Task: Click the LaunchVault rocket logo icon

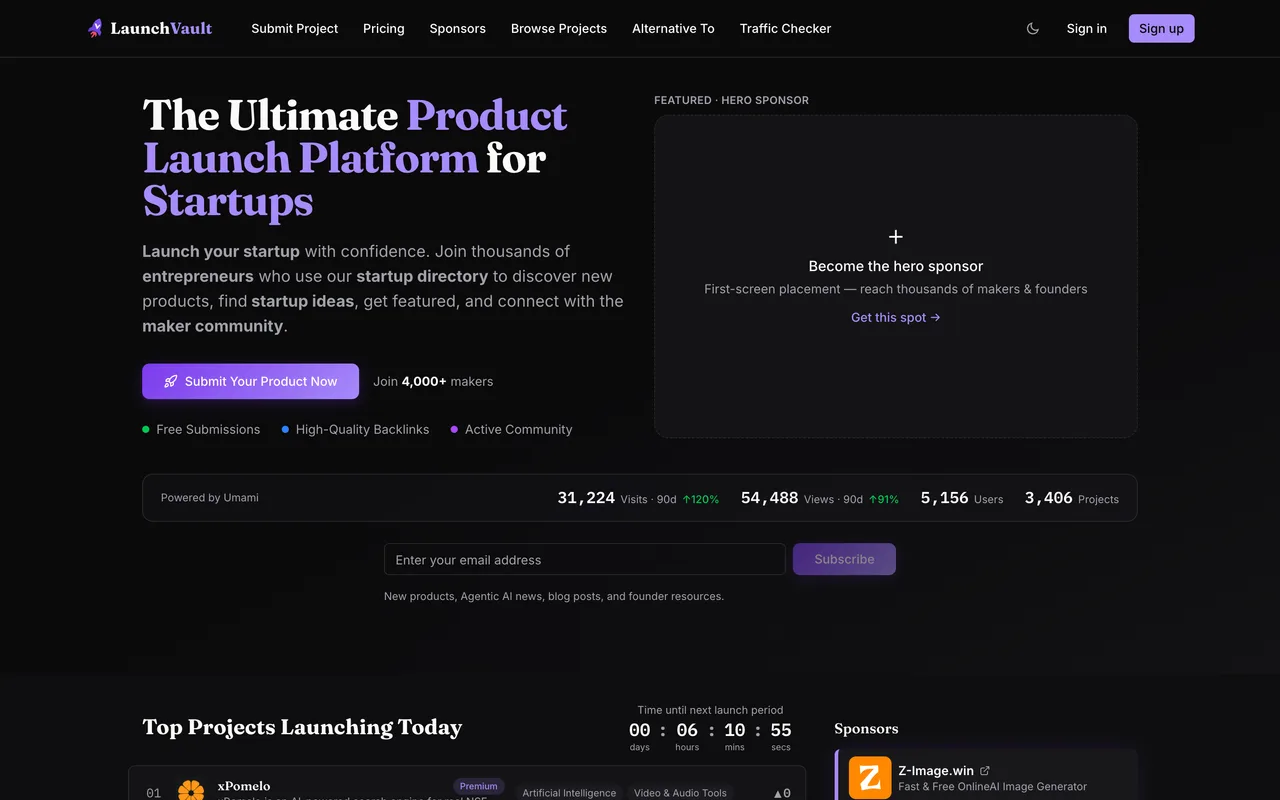Action: tap(95, 28)
